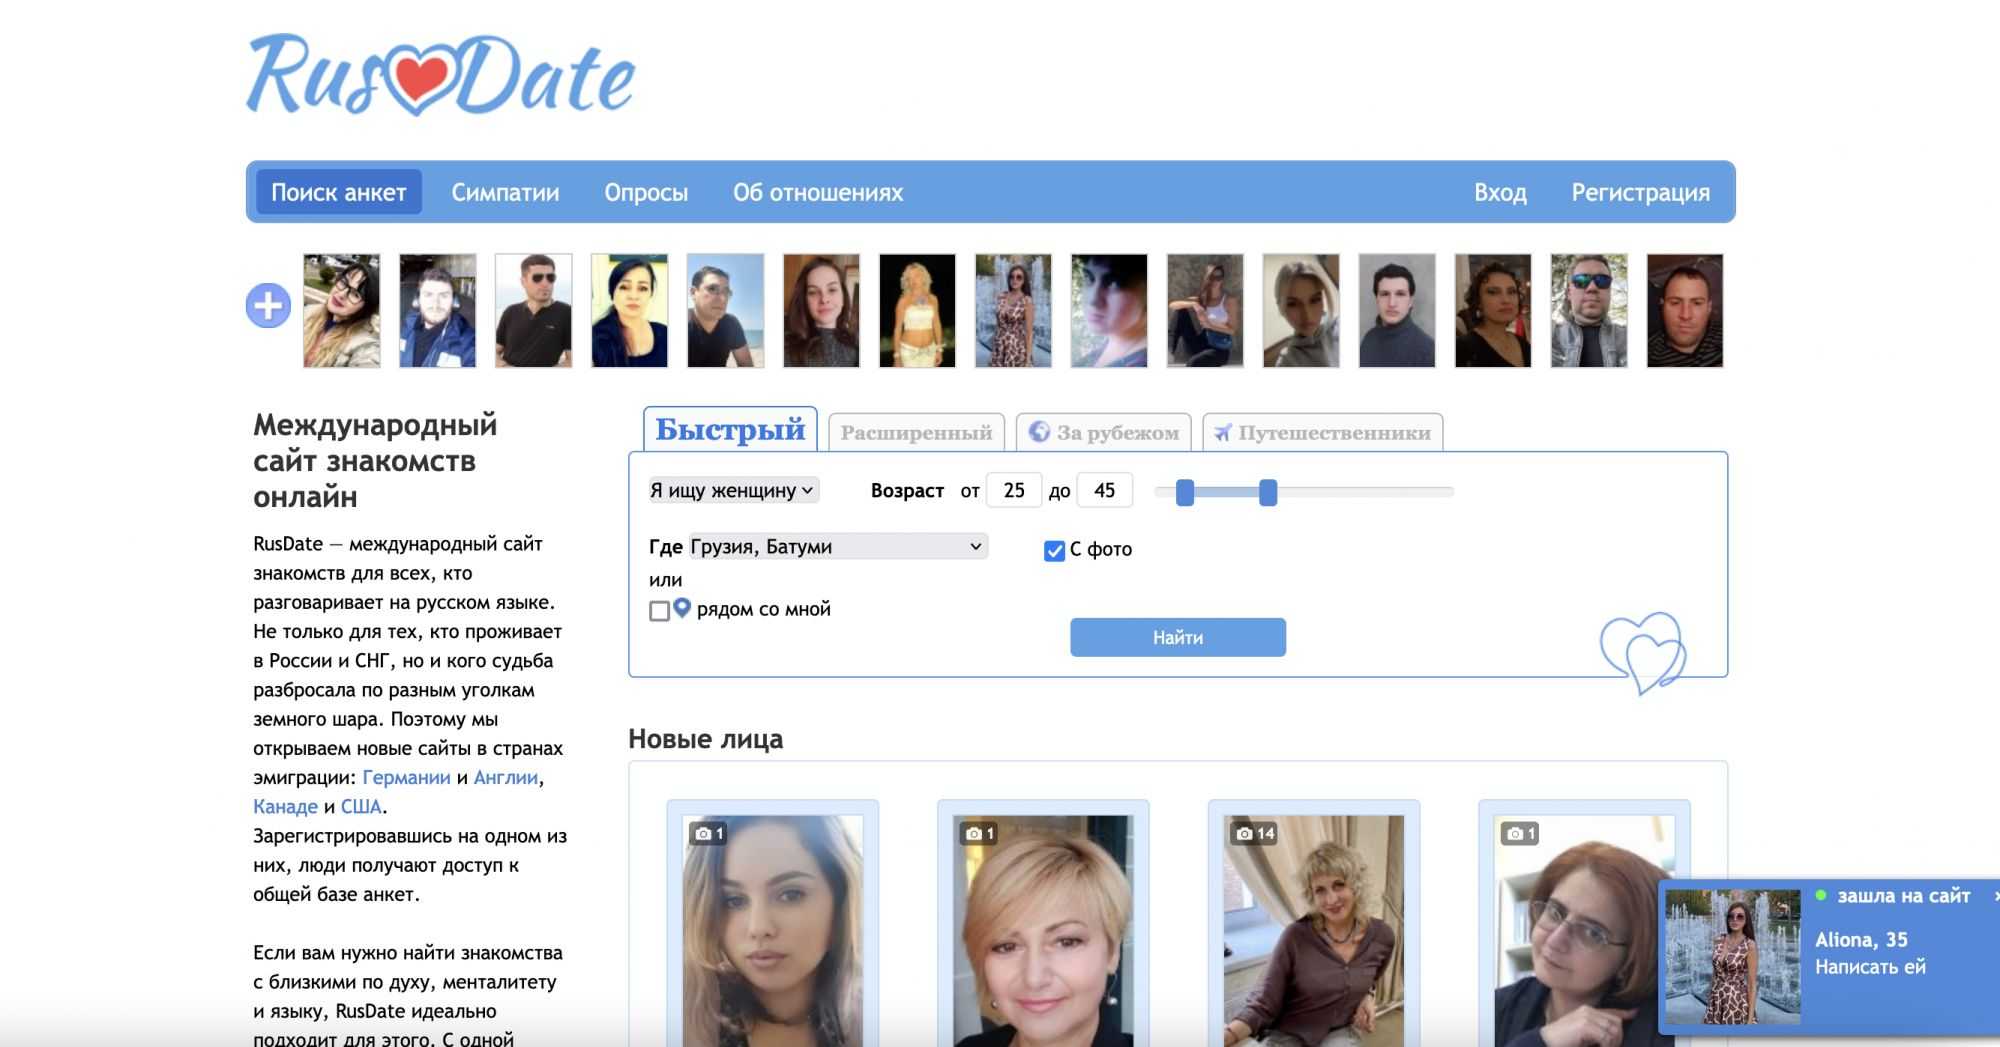The width and height of the screenshot is (2000, 1047).
Task: Switch to the 'Расширенный' search tab
Action: (916, 433)
